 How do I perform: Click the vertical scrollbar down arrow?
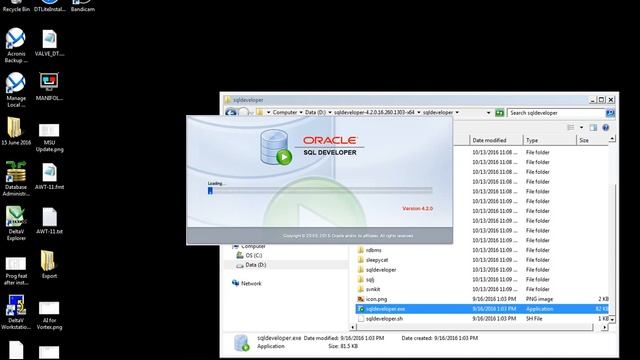coord(611,319)
